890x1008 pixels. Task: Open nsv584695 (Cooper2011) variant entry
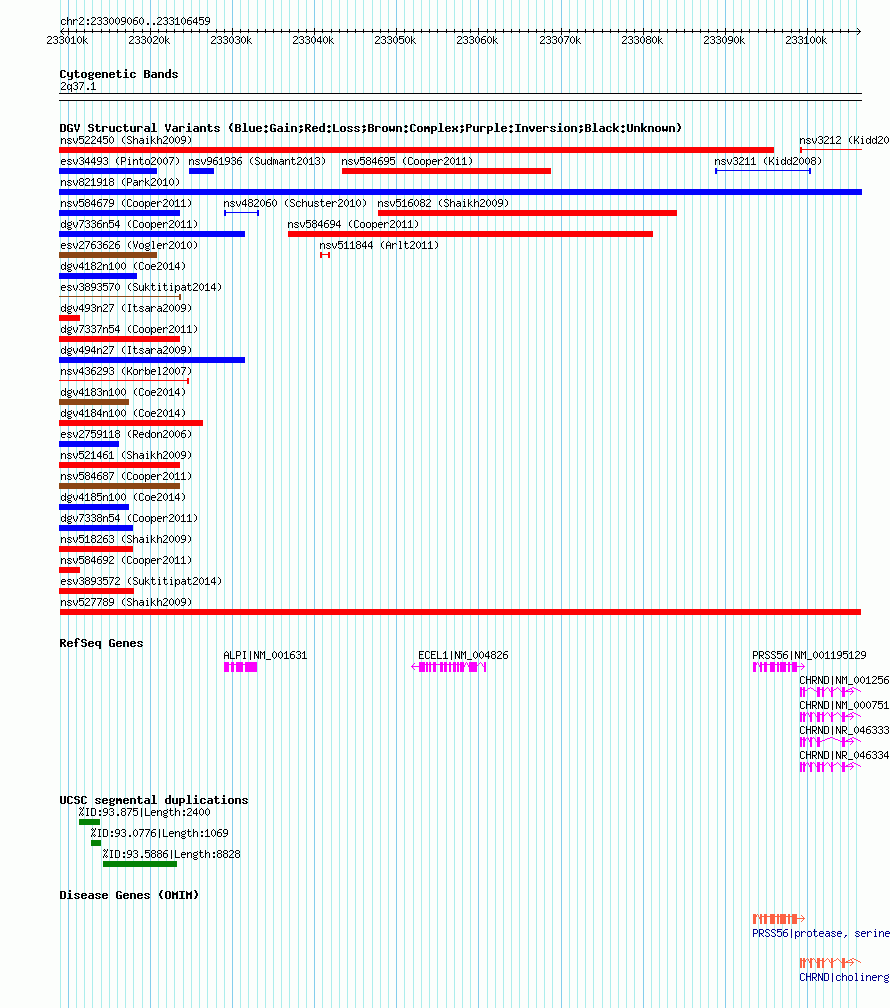407,161
